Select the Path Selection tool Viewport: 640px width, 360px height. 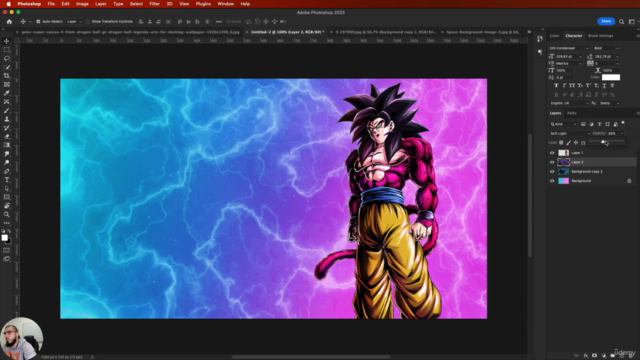coord(7,189)
